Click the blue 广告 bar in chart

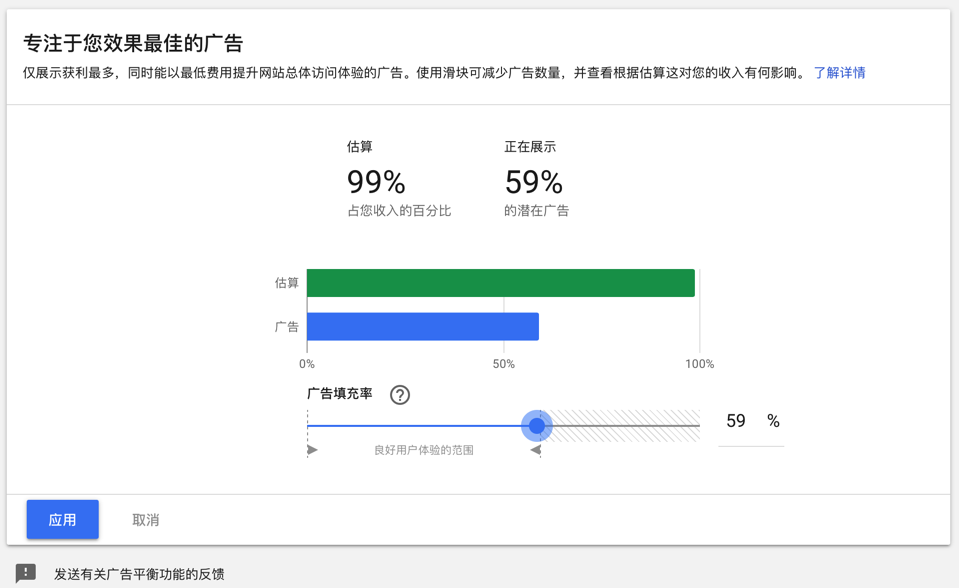click(x=422, y=326)
